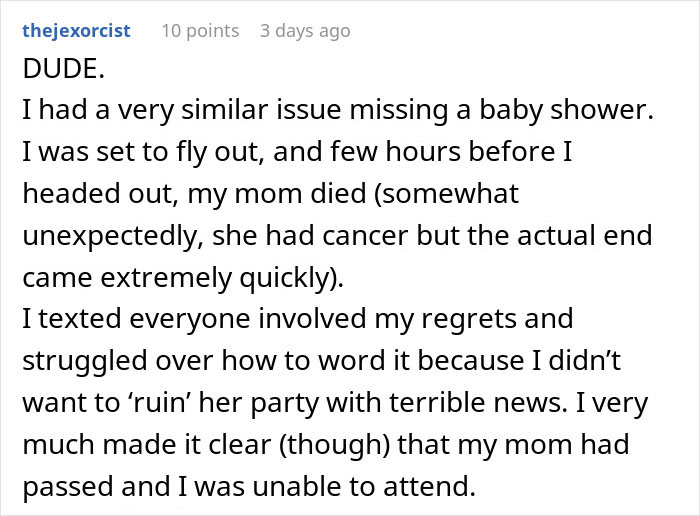Click the '10 points' score label
Image resolution: width=700 pixels, height=516 pixels.
click(200, 30)
